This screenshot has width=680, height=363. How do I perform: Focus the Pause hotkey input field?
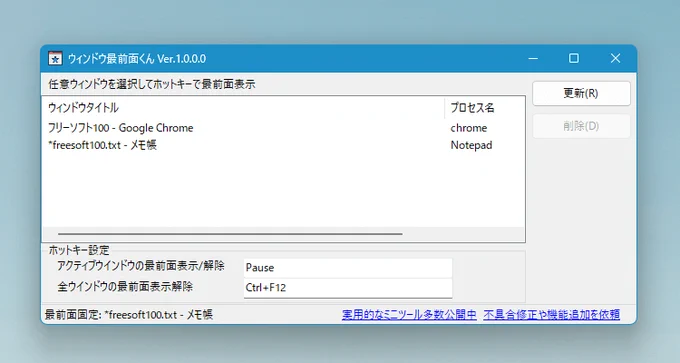point(348,268)
